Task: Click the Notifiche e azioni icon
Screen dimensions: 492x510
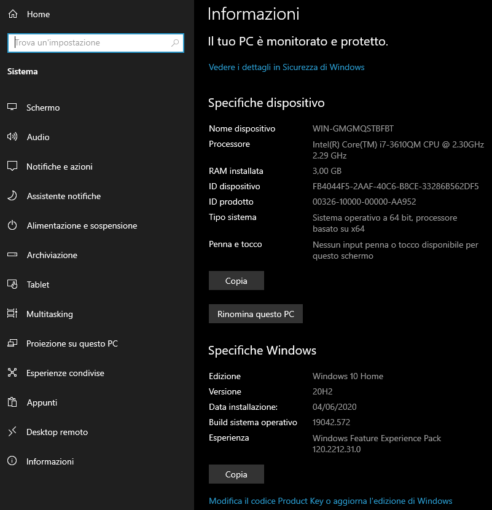Action: [x=12, y=166]
